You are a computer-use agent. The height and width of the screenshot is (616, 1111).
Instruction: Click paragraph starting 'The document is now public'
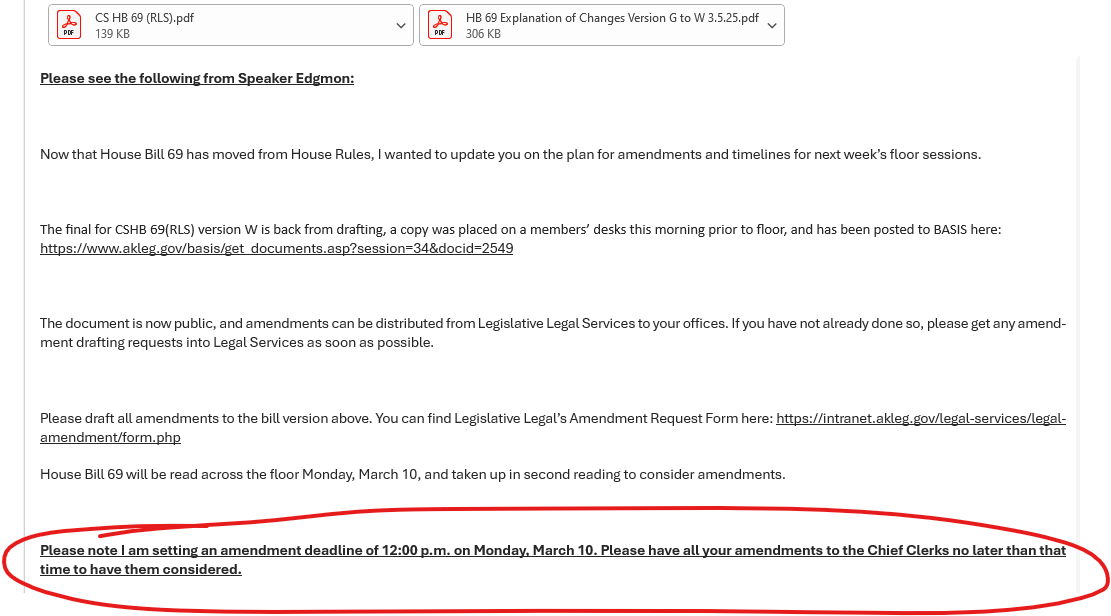point(553,333)
